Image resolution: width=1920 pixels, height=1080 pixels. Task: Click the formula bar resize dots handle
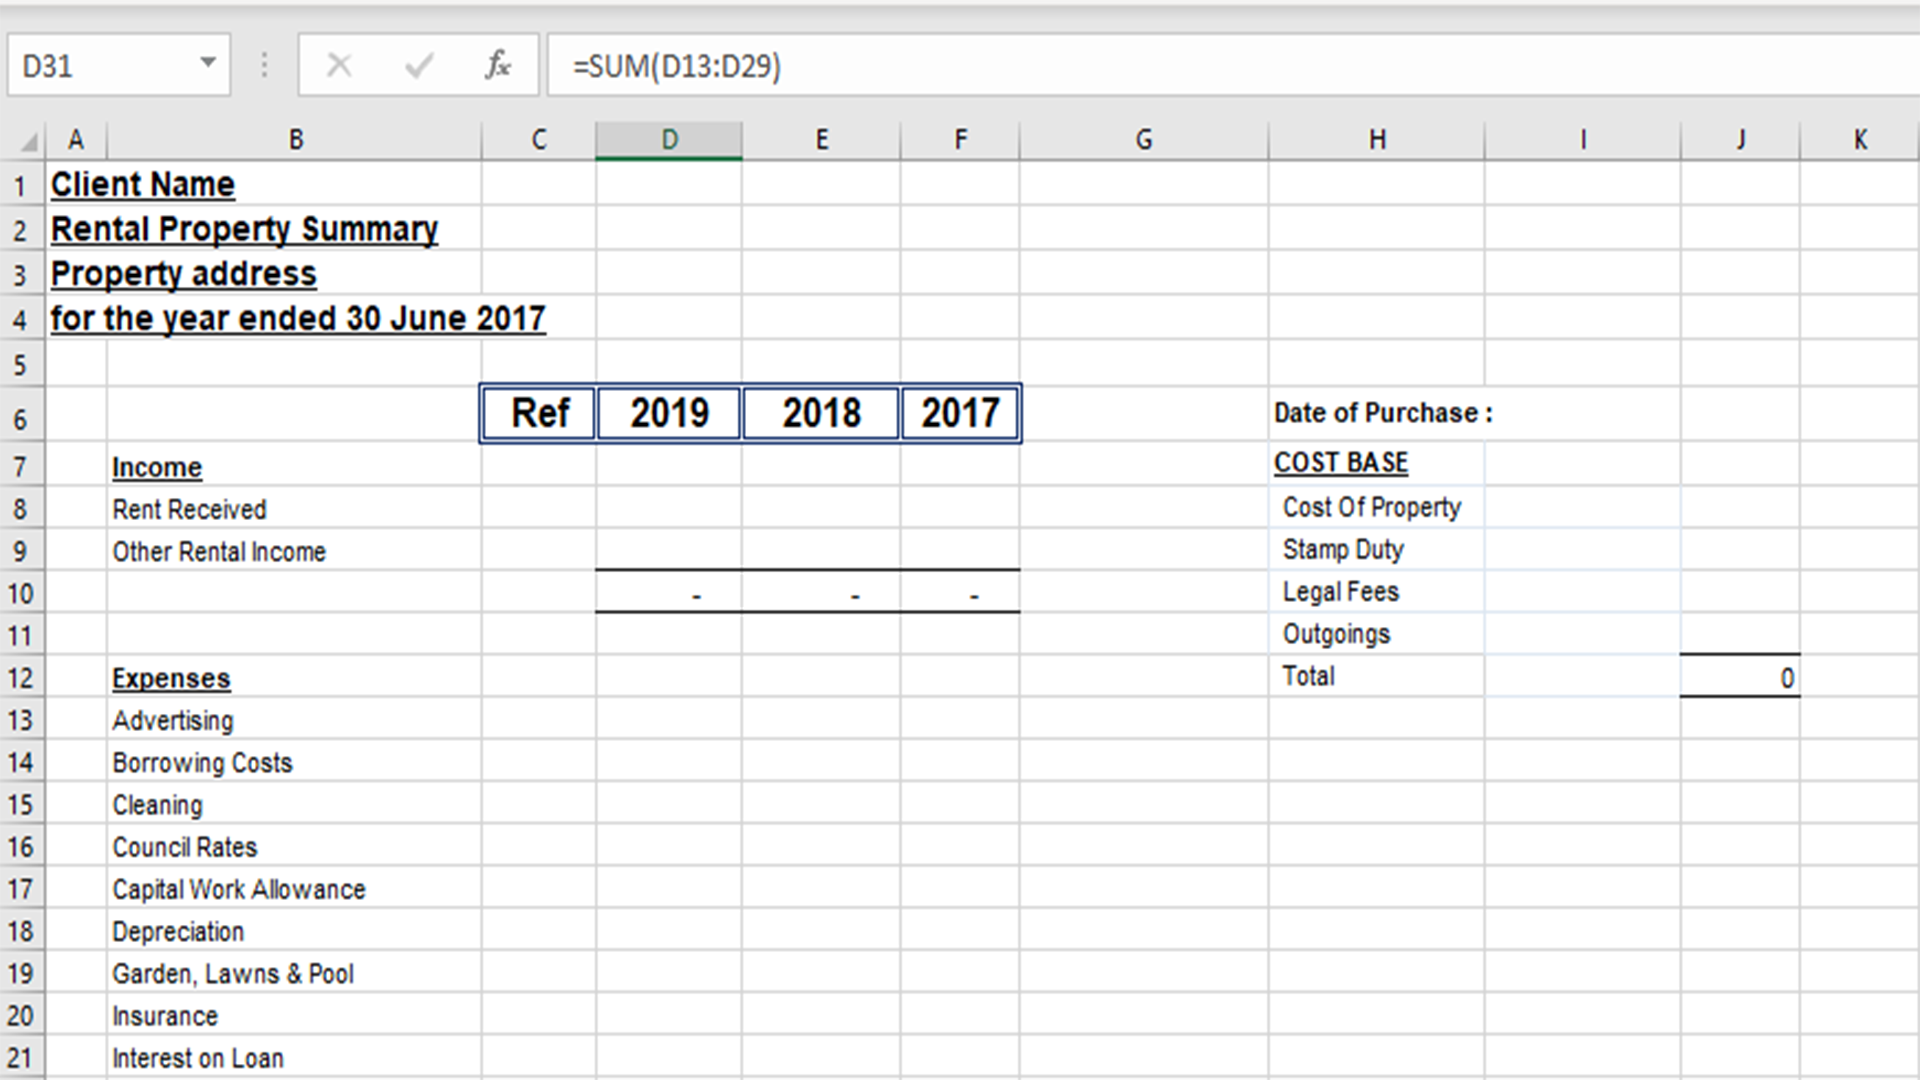coord(264,66)
